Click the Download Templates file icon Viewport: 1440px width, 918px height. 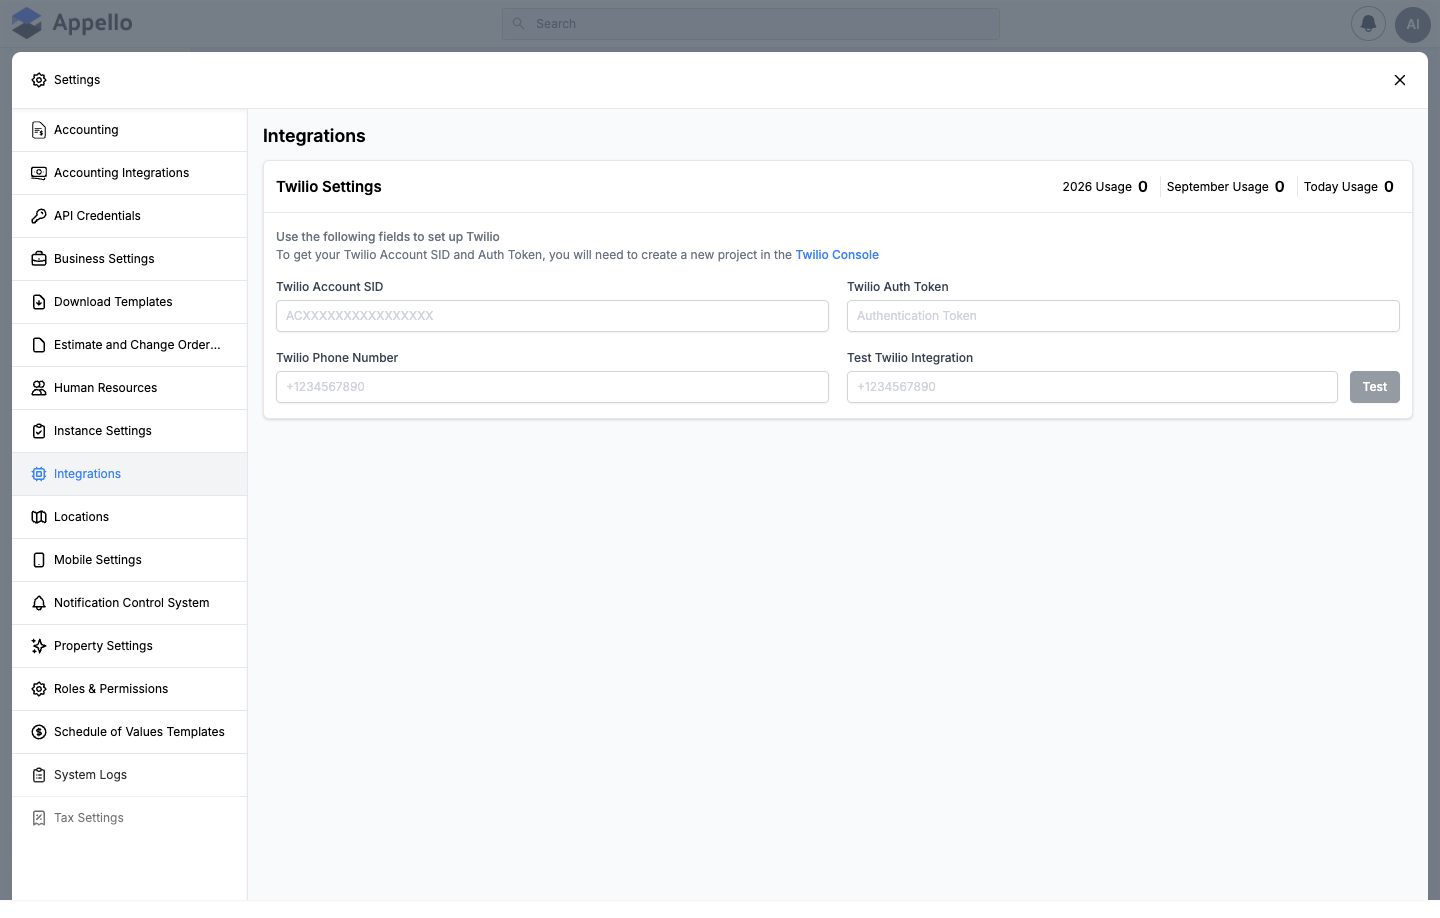39,302
